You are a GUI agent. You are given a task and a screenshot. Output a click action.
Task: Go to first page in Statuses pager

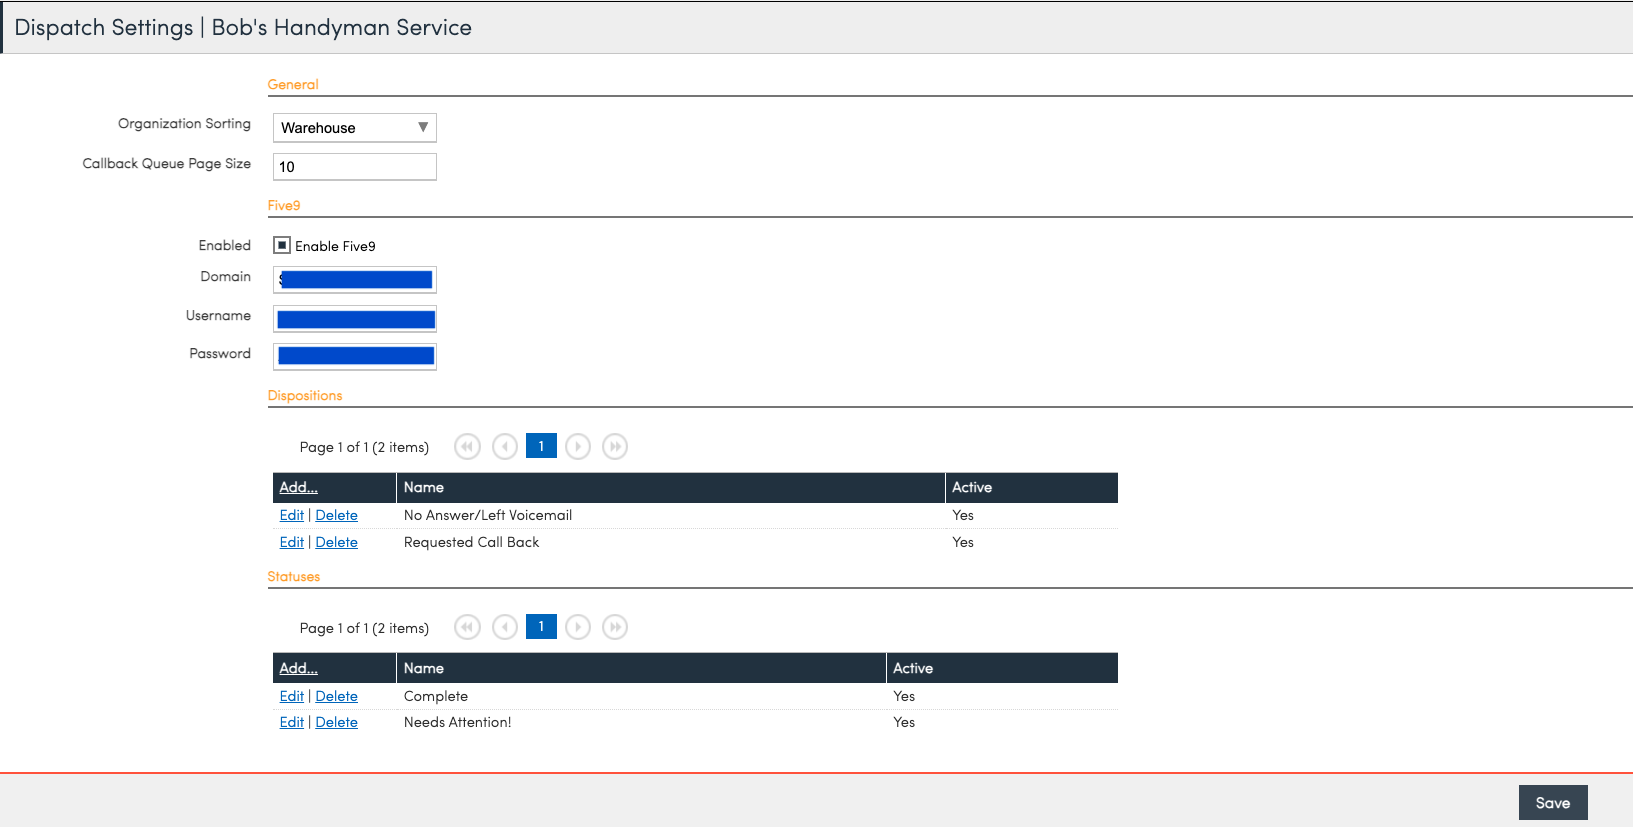point(467,627)
